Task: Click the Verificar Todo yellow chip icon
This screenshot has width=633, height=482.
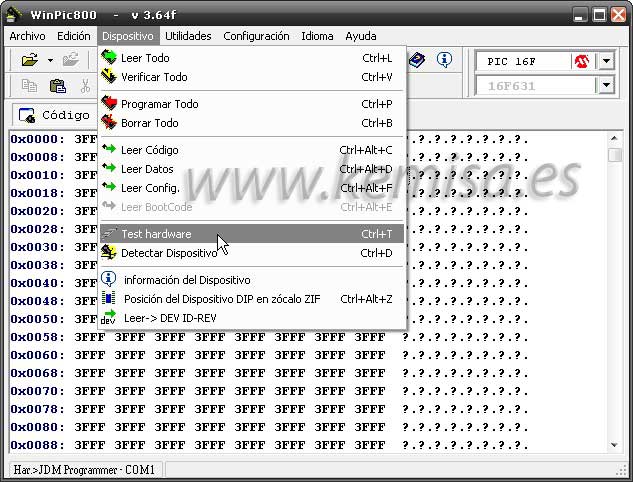Action: click(109, 76)
